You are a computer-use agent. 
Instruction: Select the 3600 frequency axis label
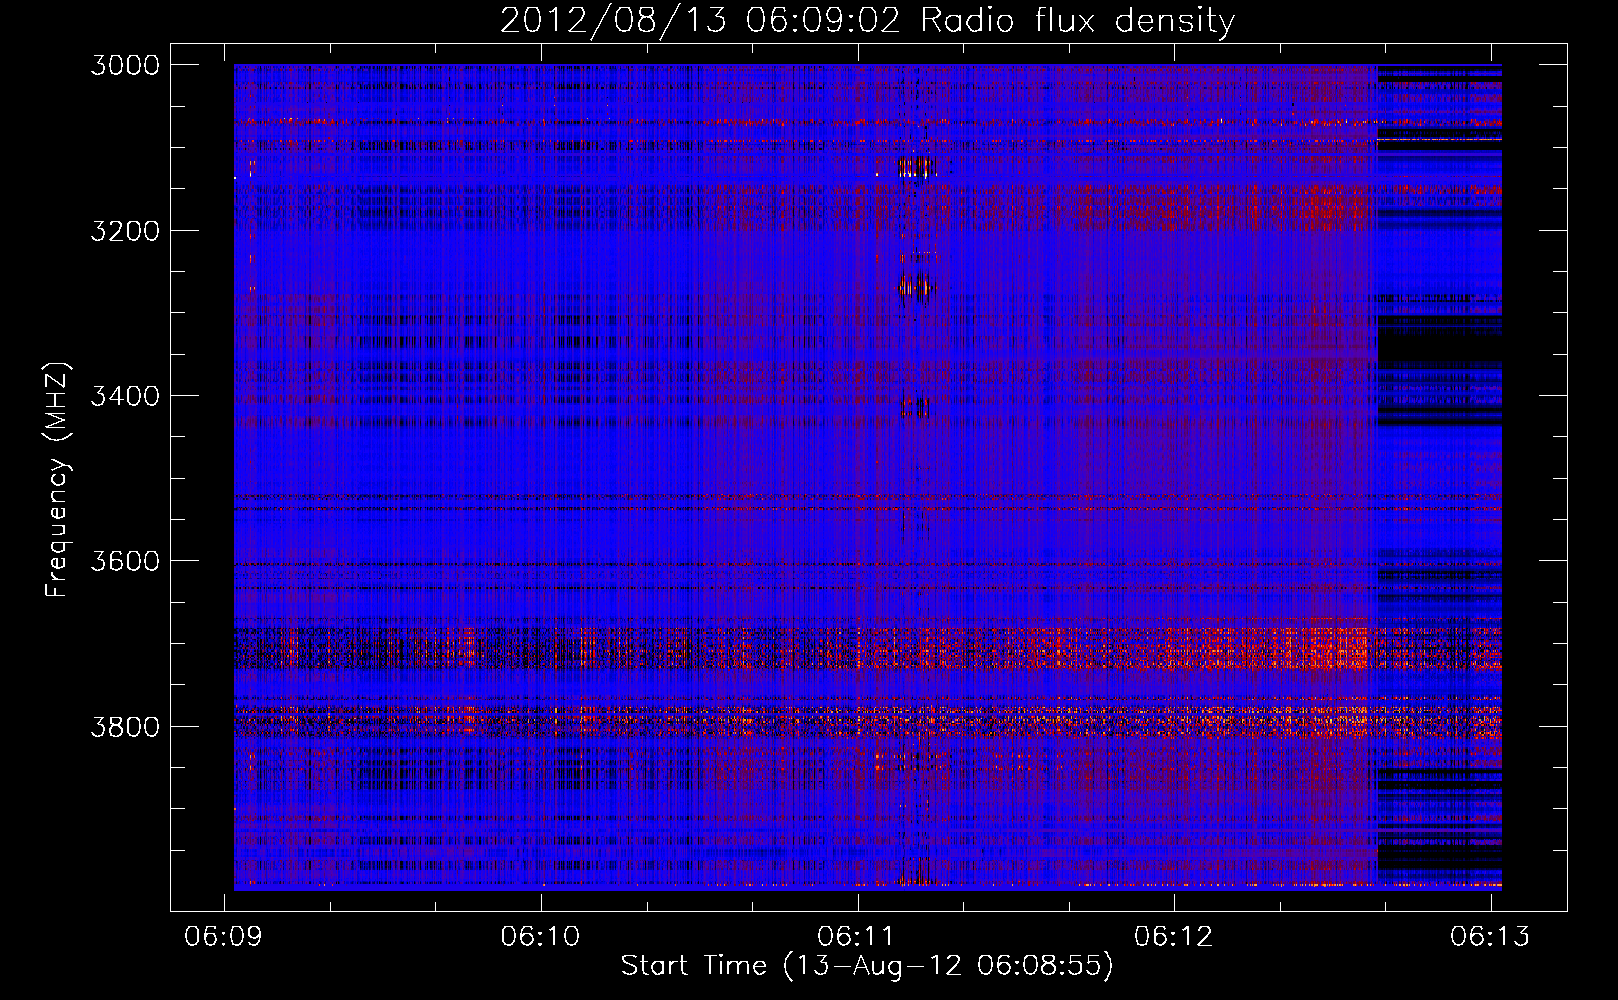pyautogui.click(x=125, y=561)
